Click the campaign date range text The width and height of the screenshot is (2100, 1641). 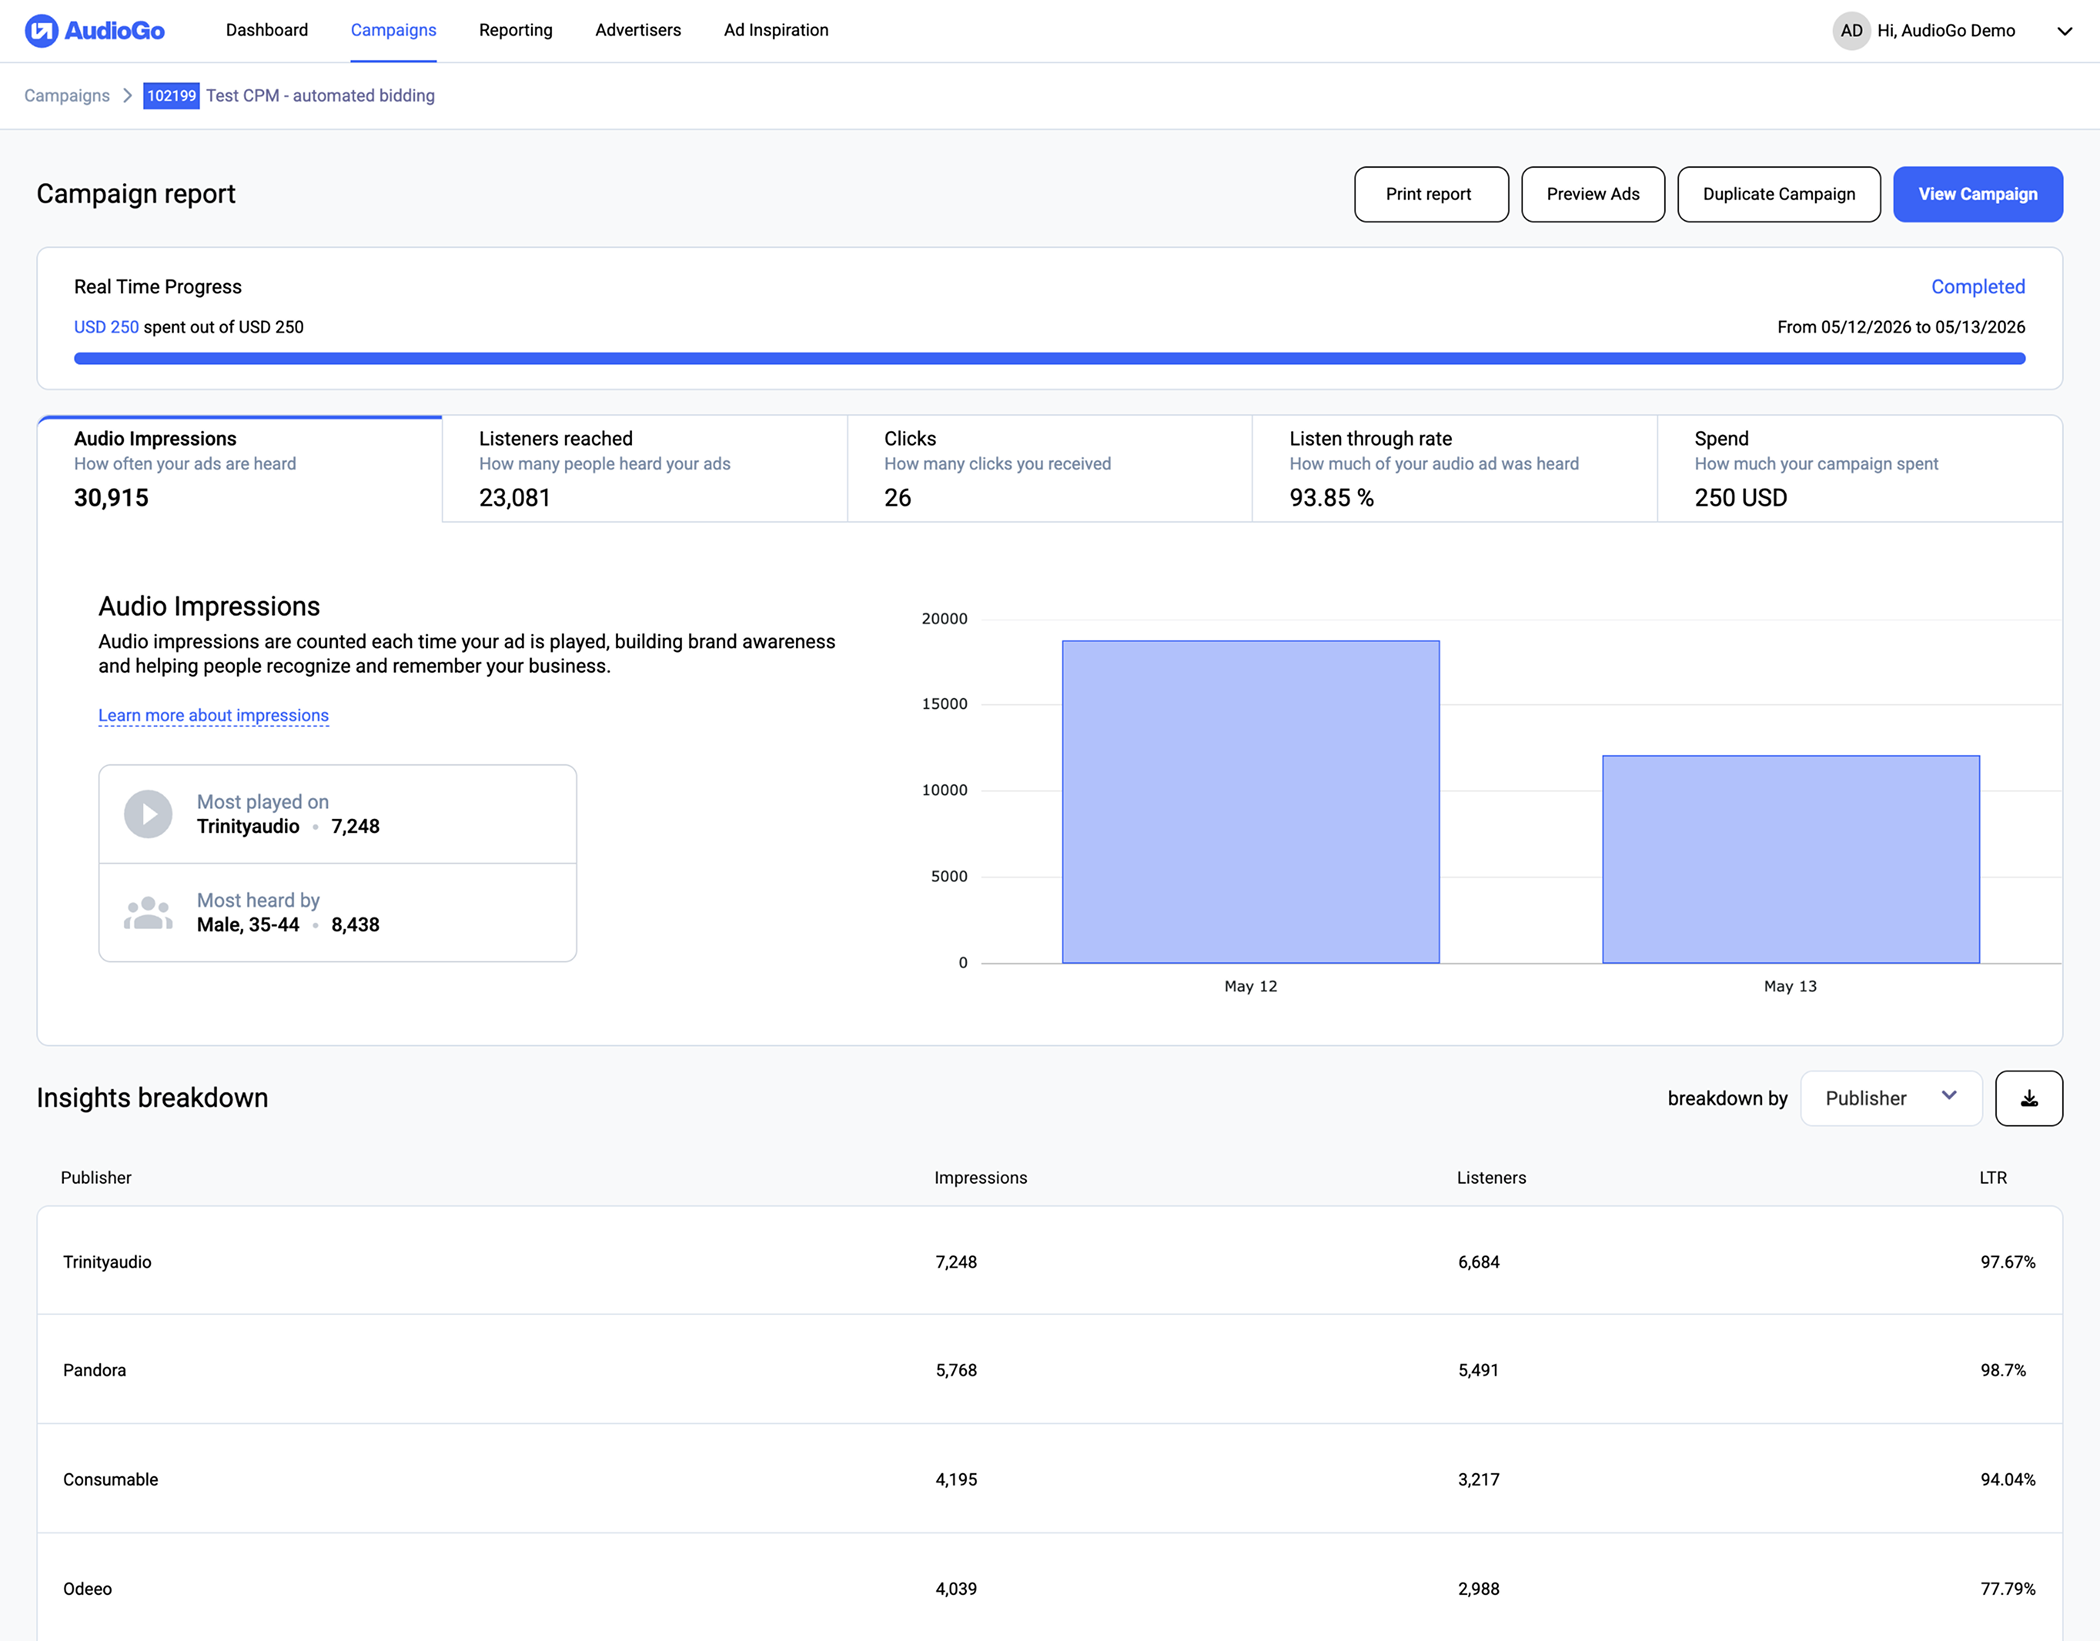point(1901,327)
